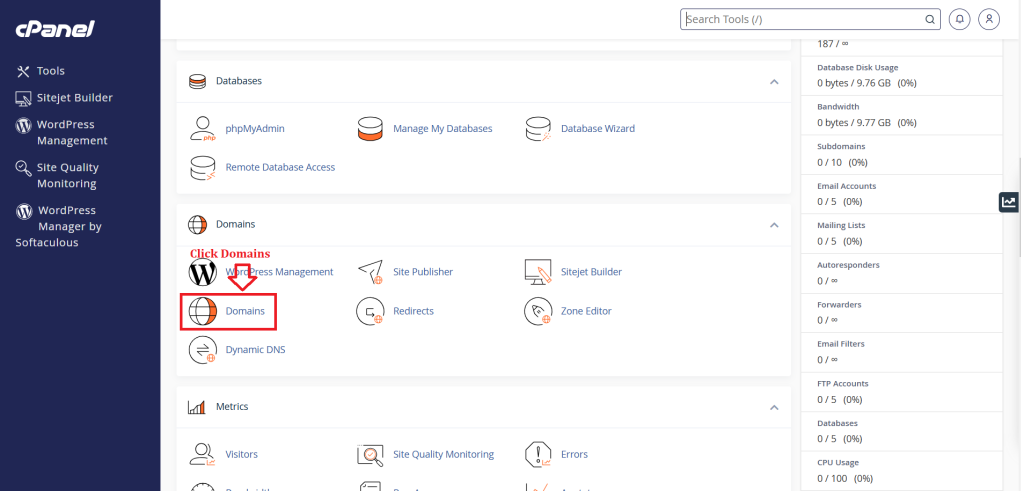The height and width of the screenshot is (491, 1024).
Task: Open WordPress Manager by Softaculous sidebar item
Action: (x=59, y=227)
